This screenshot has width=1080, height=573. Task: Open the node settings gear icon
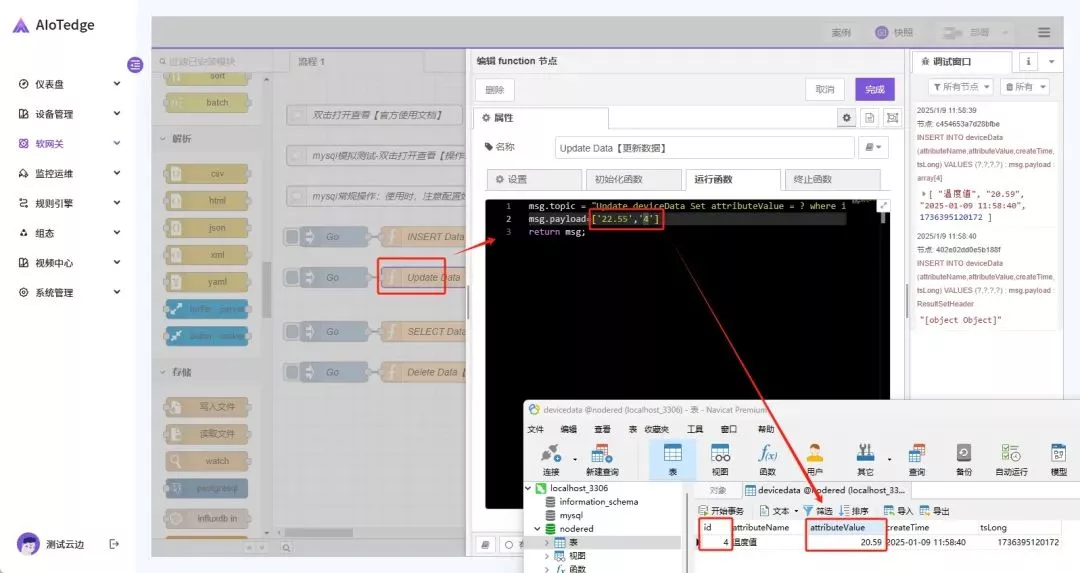(x=847, y=118)
